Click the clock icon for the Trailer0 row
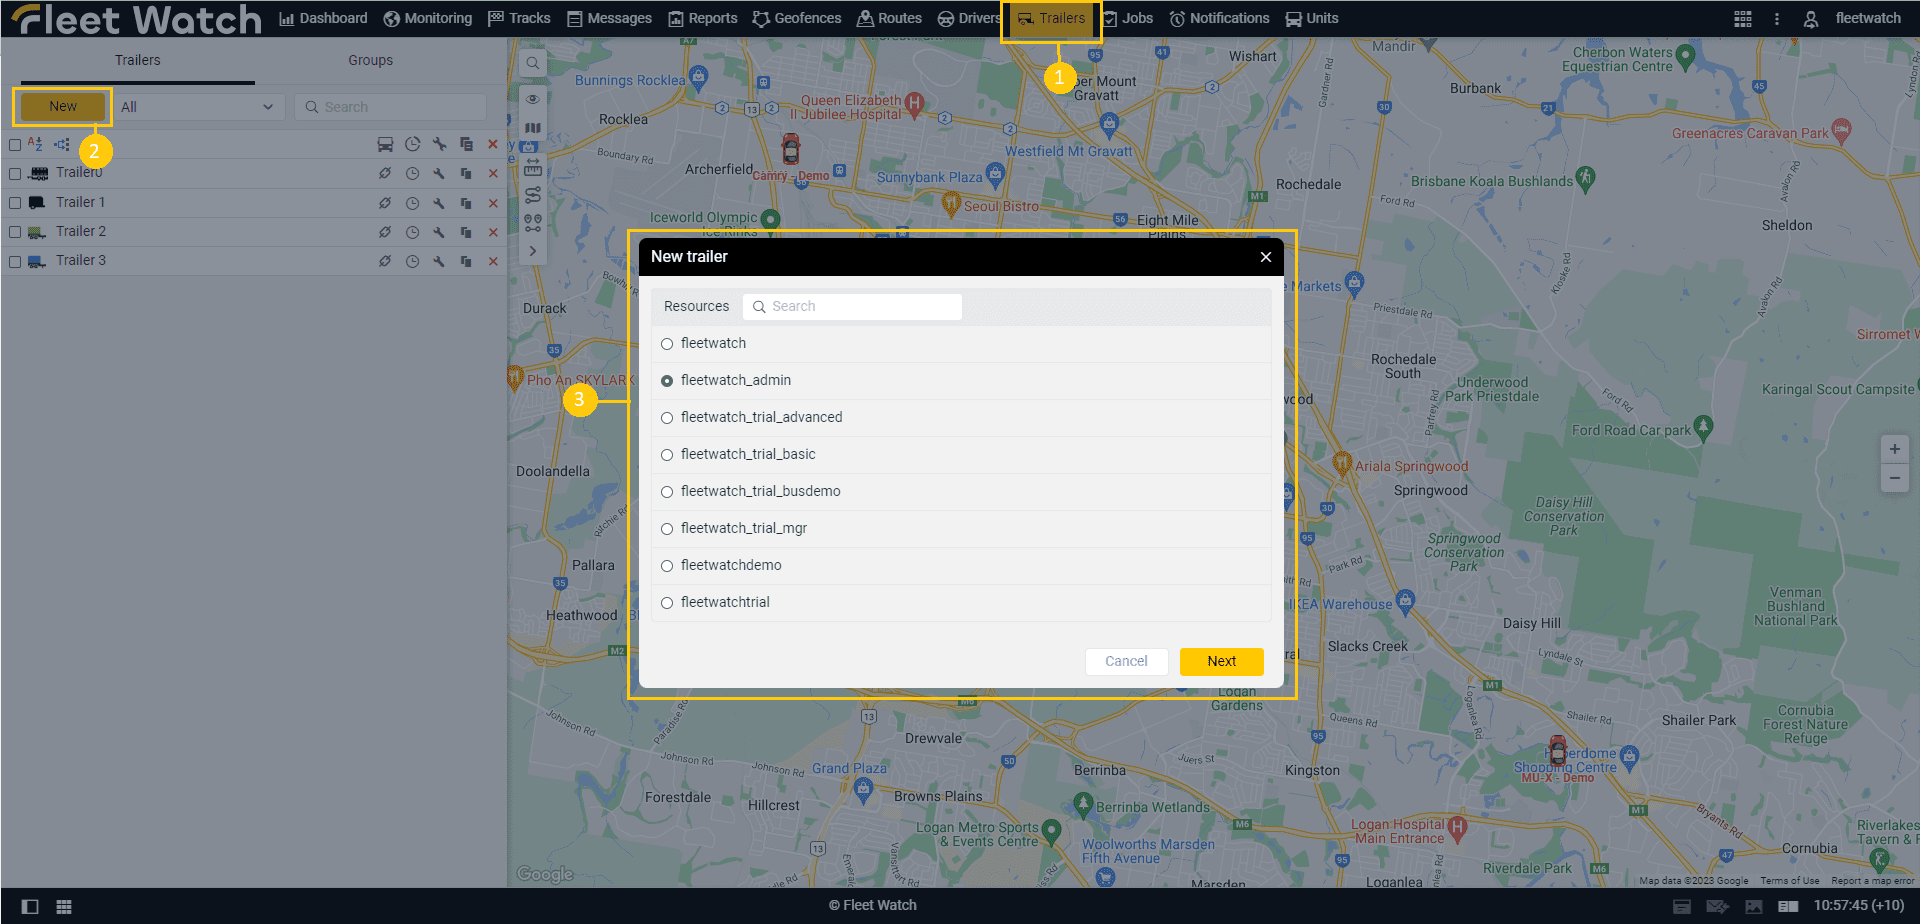 (x=412, y=173)
